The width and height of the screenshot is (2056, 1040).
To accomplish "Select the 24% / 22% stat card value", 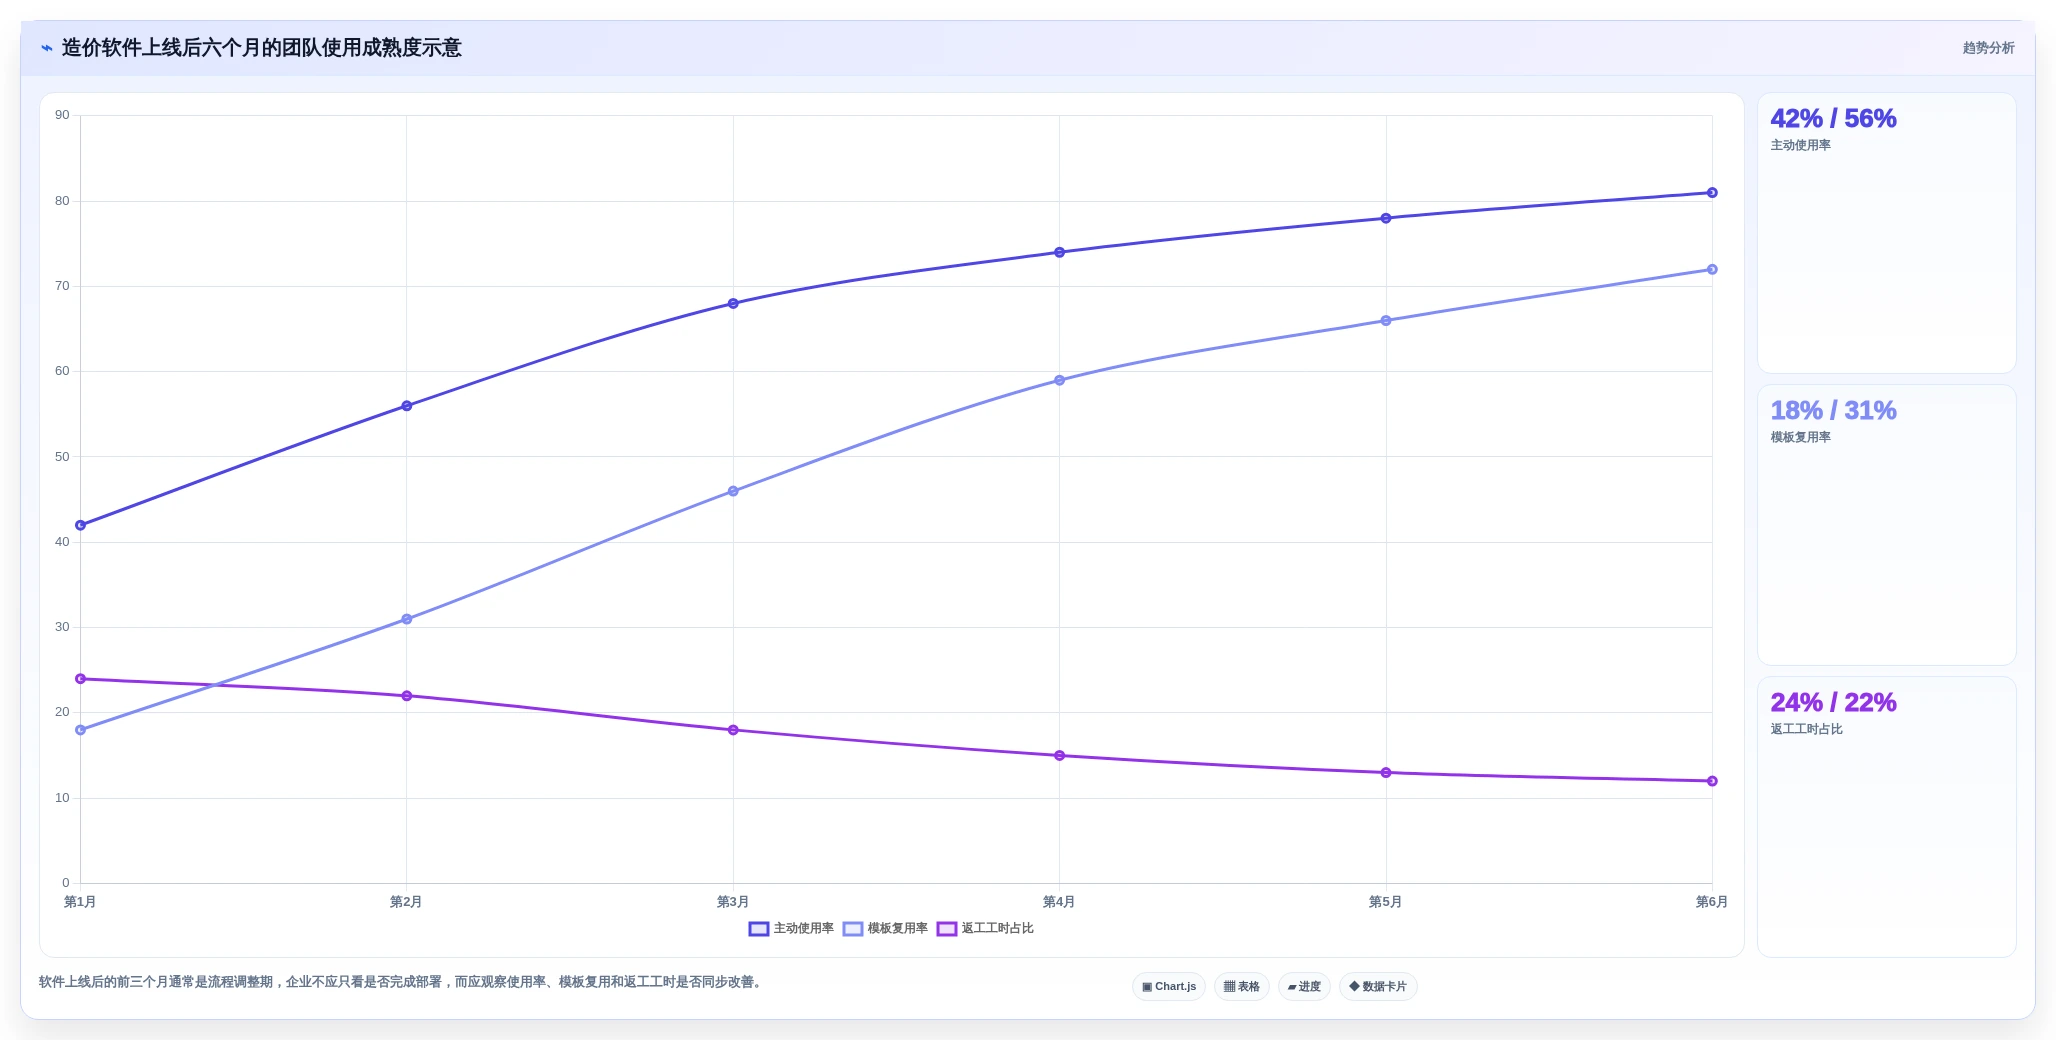I will click(1833, 703).
